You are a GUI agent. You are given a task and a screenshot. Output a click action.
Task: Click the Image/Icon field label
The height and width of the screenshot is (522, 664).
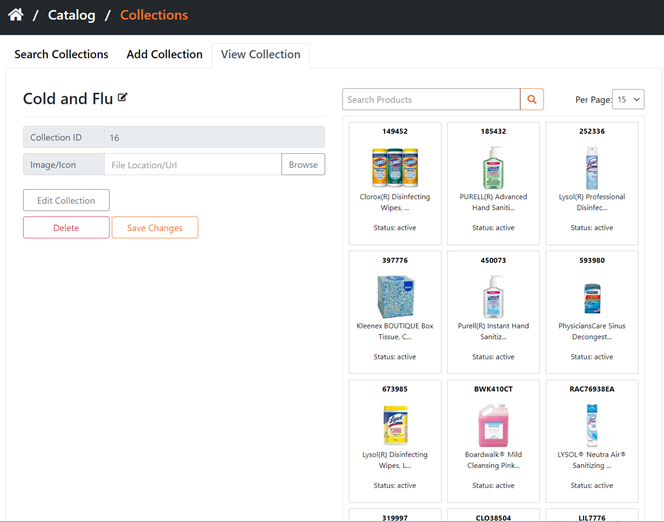pyautogui.click(x=53, y=165)
